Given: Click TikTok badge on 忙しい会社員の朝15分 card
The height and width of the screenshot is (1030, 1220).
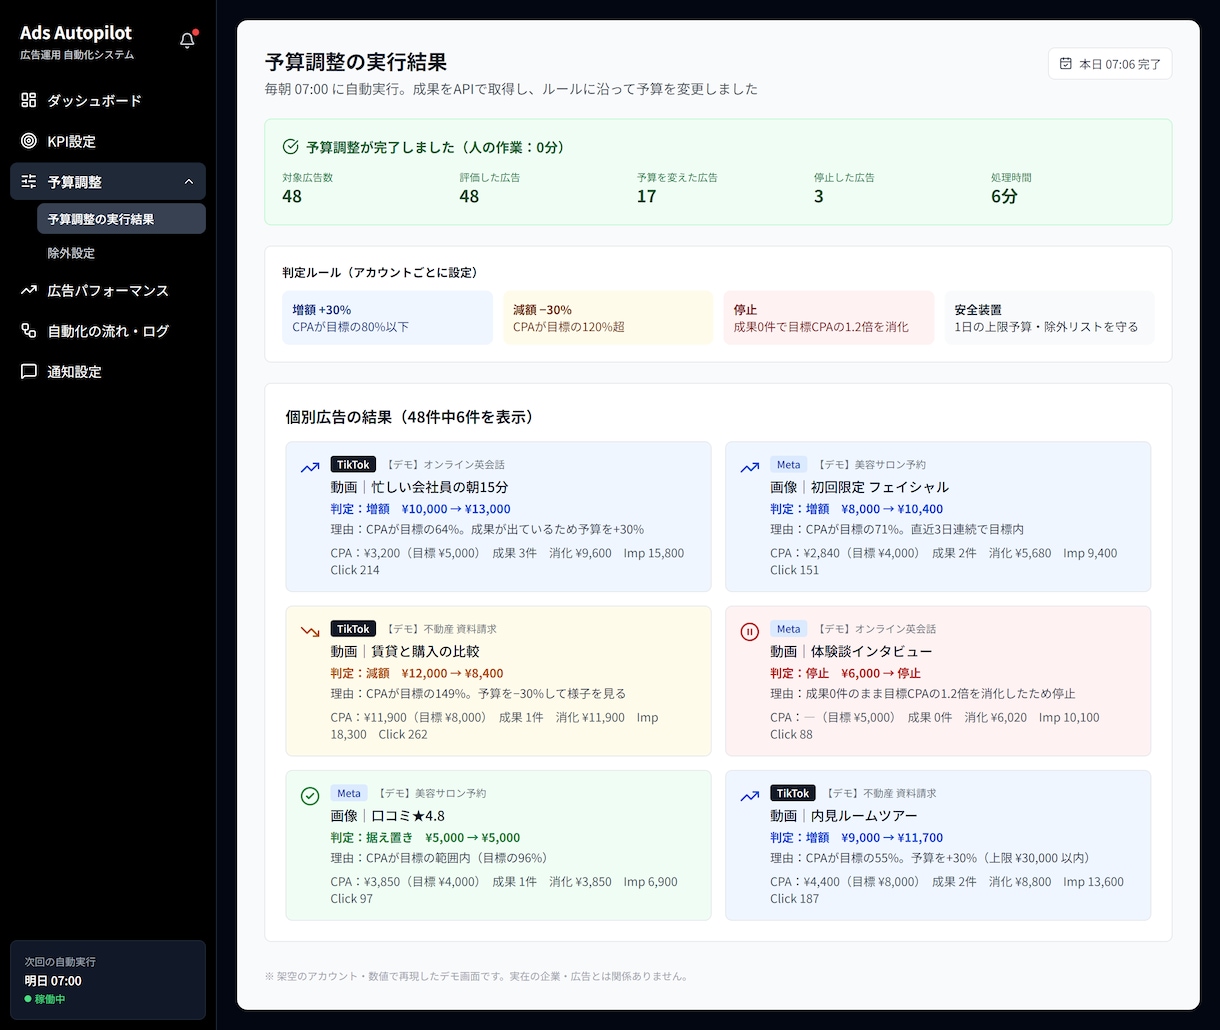Looking at the screenshot, I should pyautogui.click(x=353, y=465).
